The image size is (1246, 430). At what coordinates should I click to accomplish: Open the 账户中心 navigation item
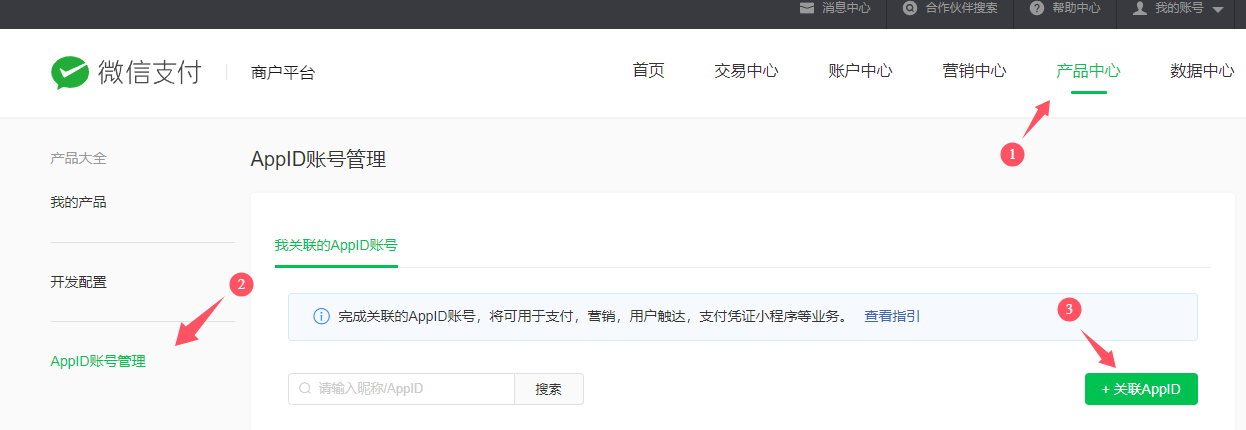pos(860,71)
